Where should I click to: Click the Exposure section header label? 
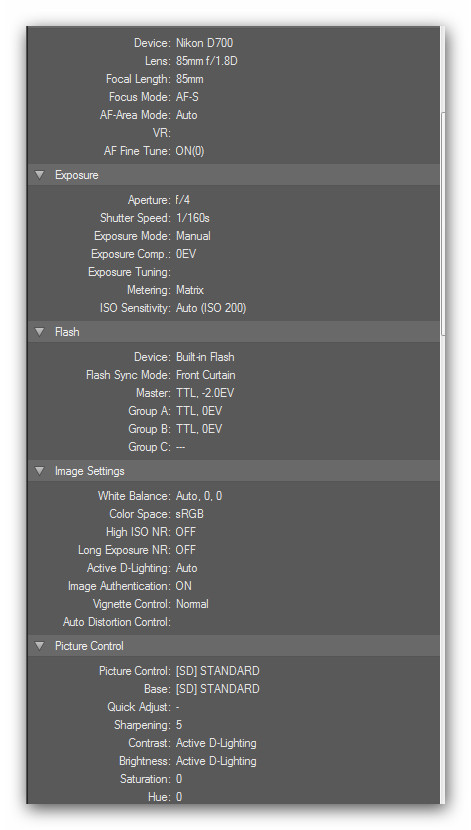click(77, 175)
